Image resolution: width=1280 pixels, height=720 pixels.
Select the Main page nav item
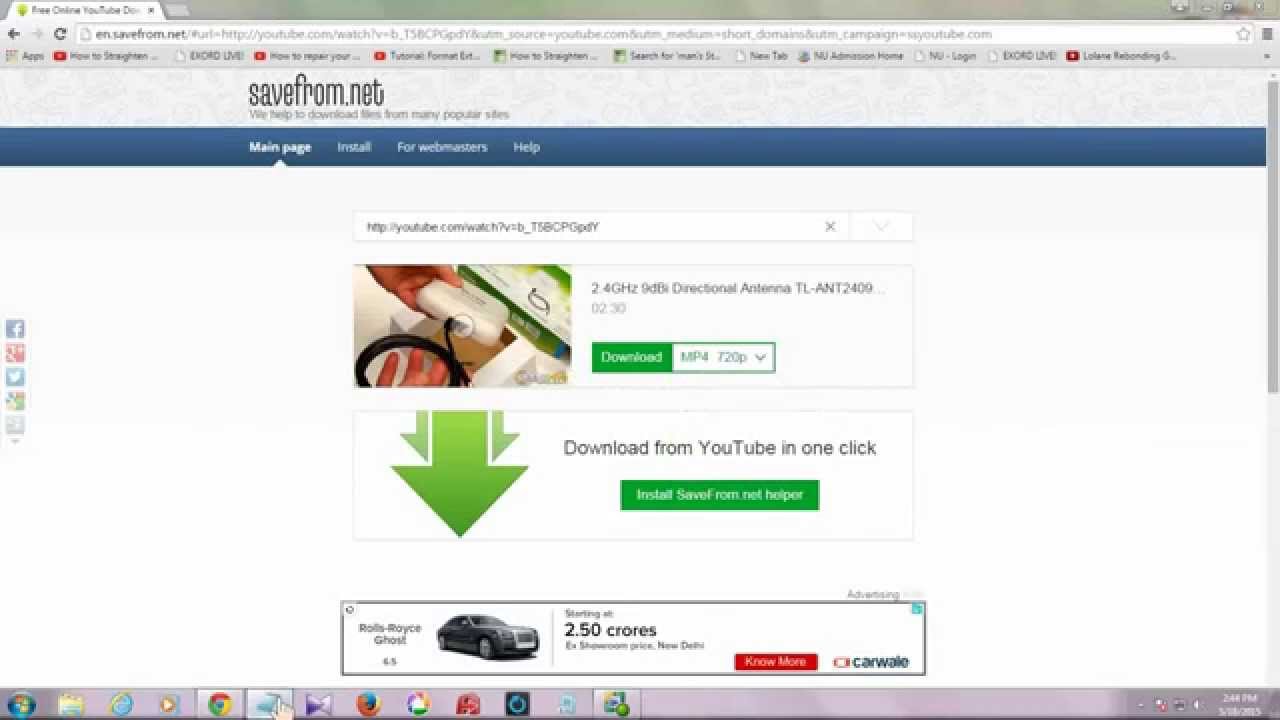click(x=280, y=147)
